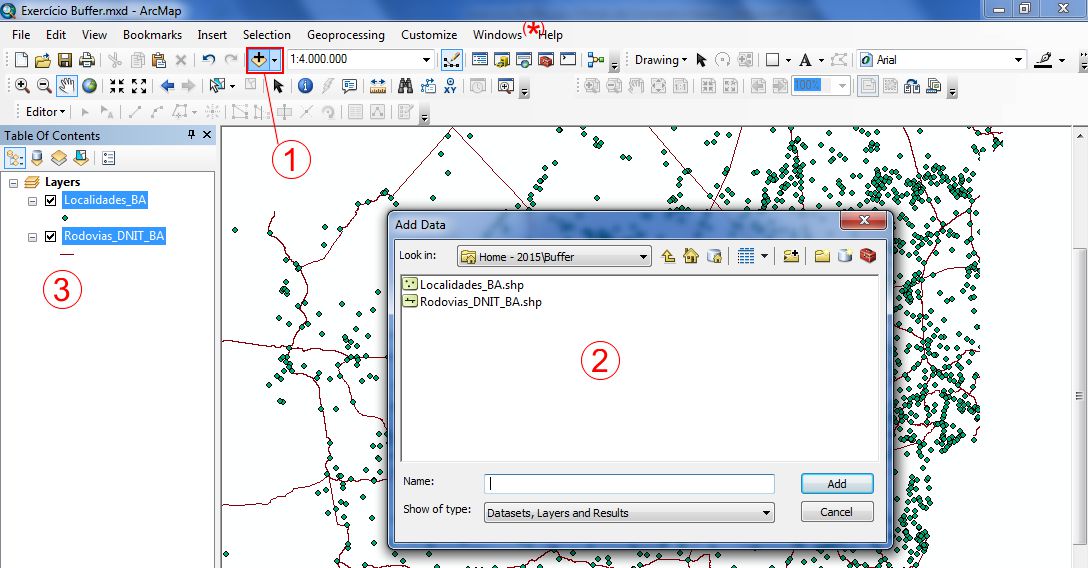Click the Add button in dialog
Image resolution: width=1088 pixels, height=568 pixels.
tap(837, 484)
